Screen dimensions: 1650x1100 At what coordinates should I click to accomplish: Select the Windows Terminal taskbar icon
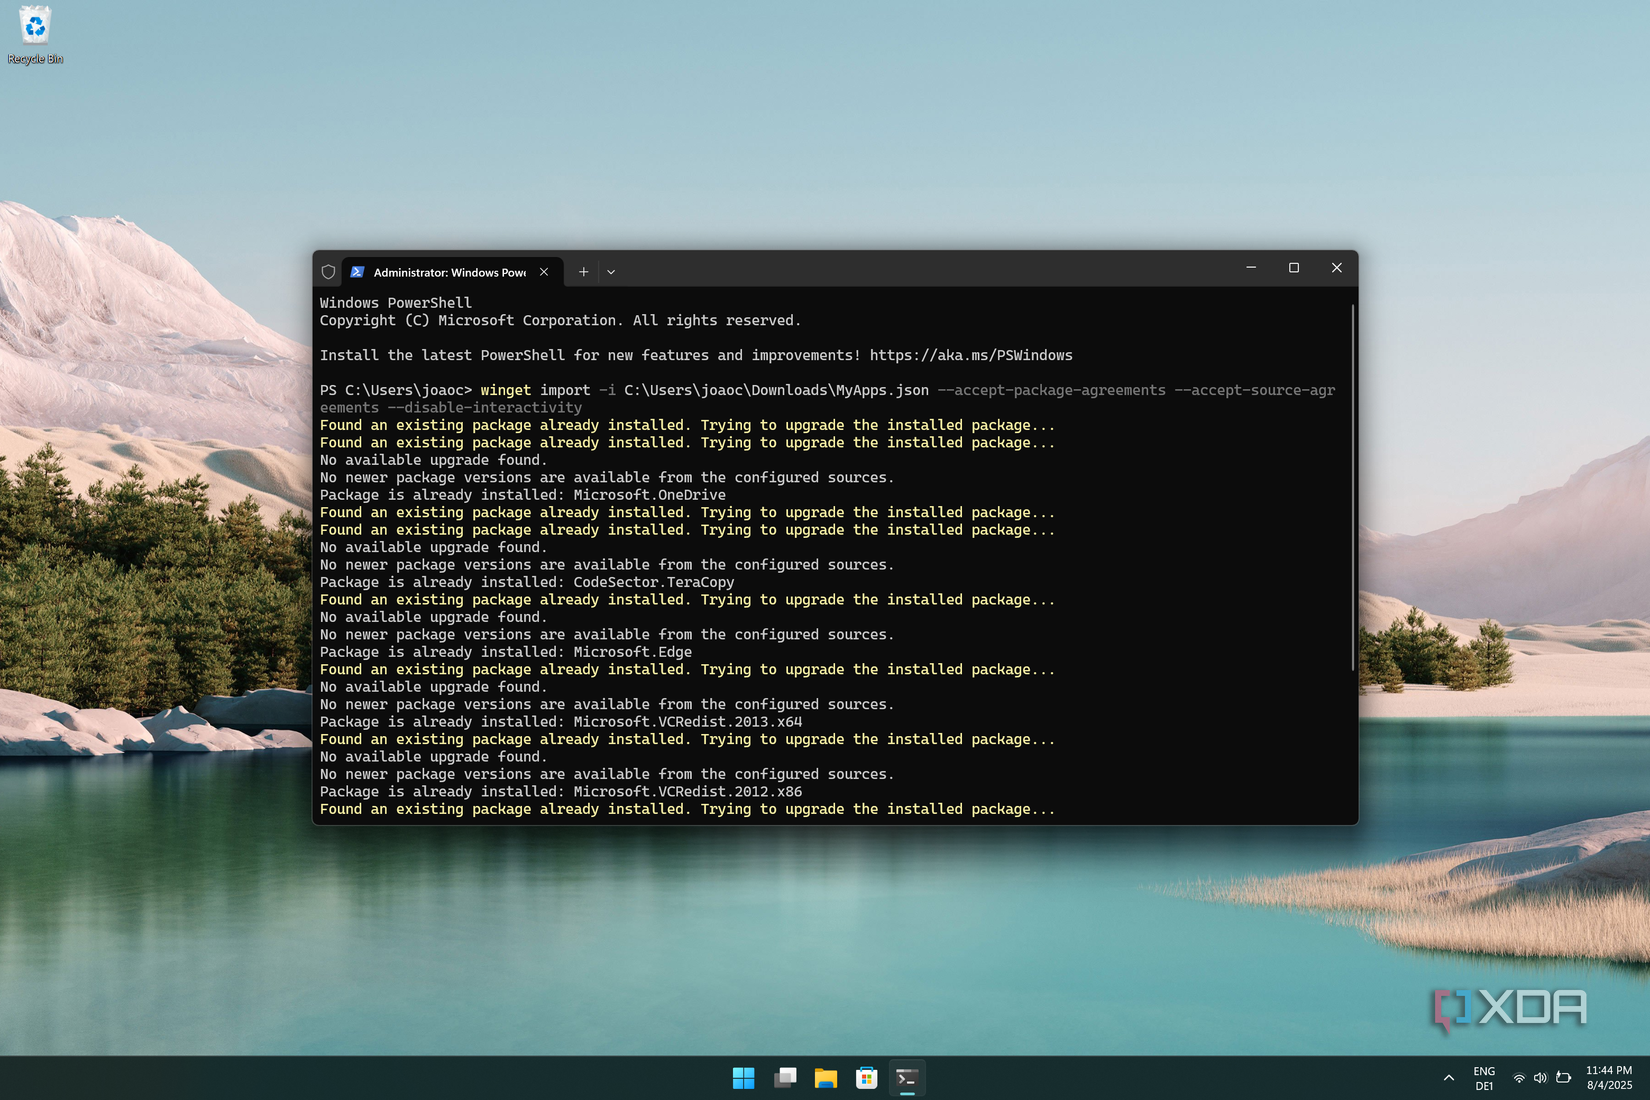pos(907,1077)
